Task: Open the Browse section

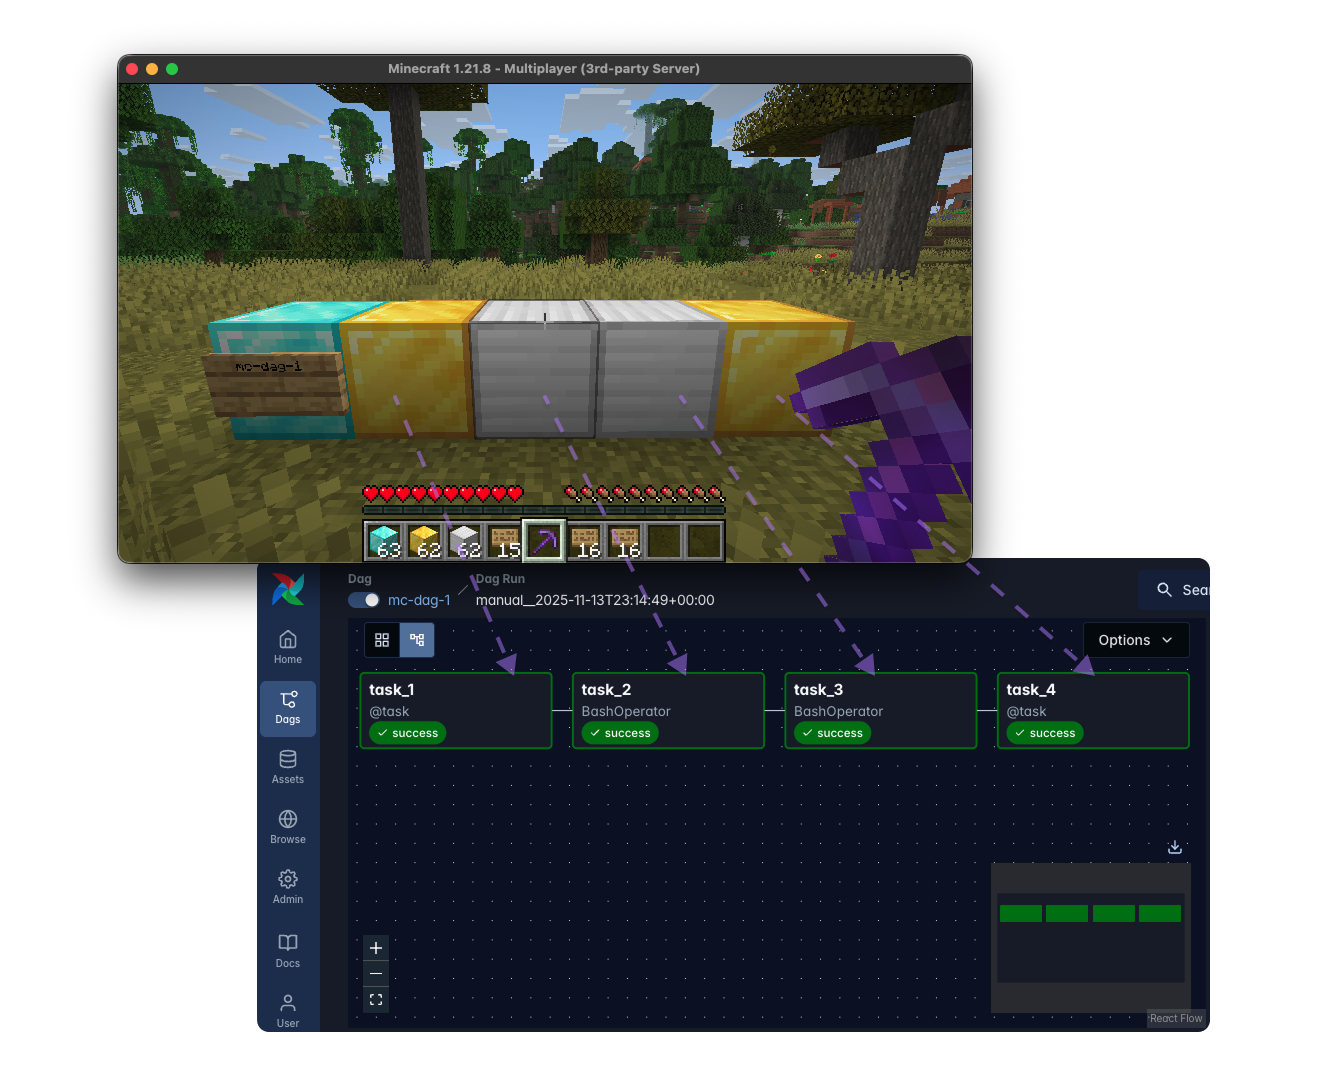Action: click(x=287, y=828)
